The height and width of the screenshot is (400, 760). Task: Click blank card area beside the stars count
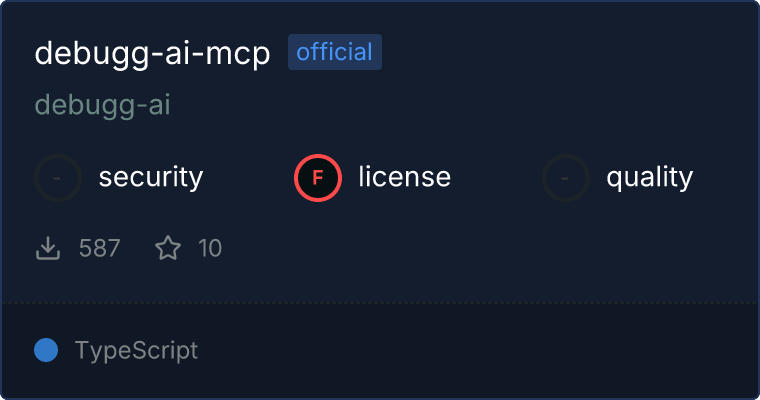click(x=485, y=248)
